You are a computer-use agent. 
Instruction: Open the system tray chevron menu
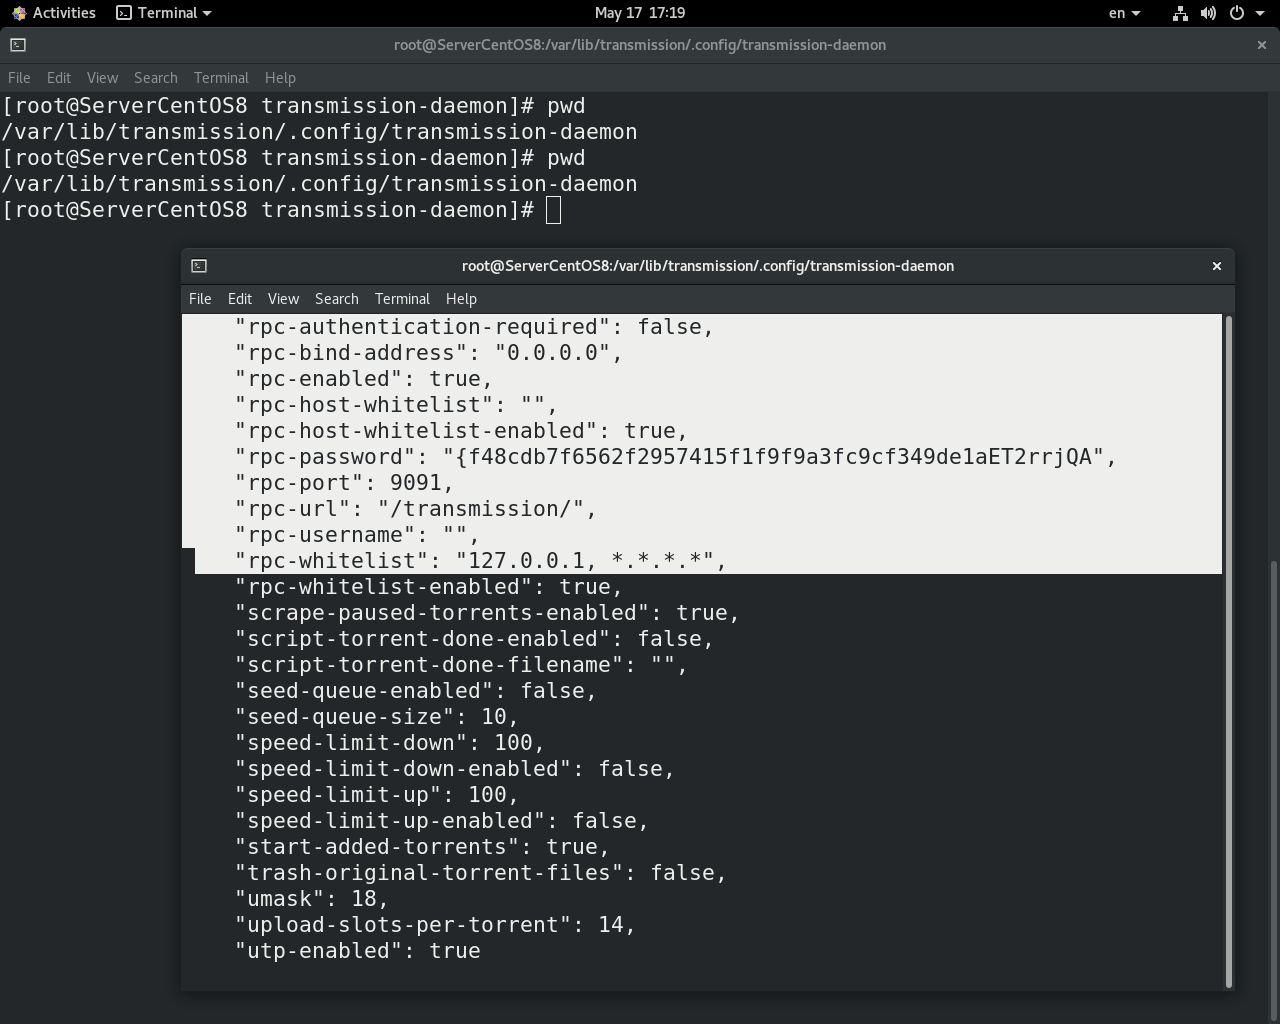[1259, 13]
